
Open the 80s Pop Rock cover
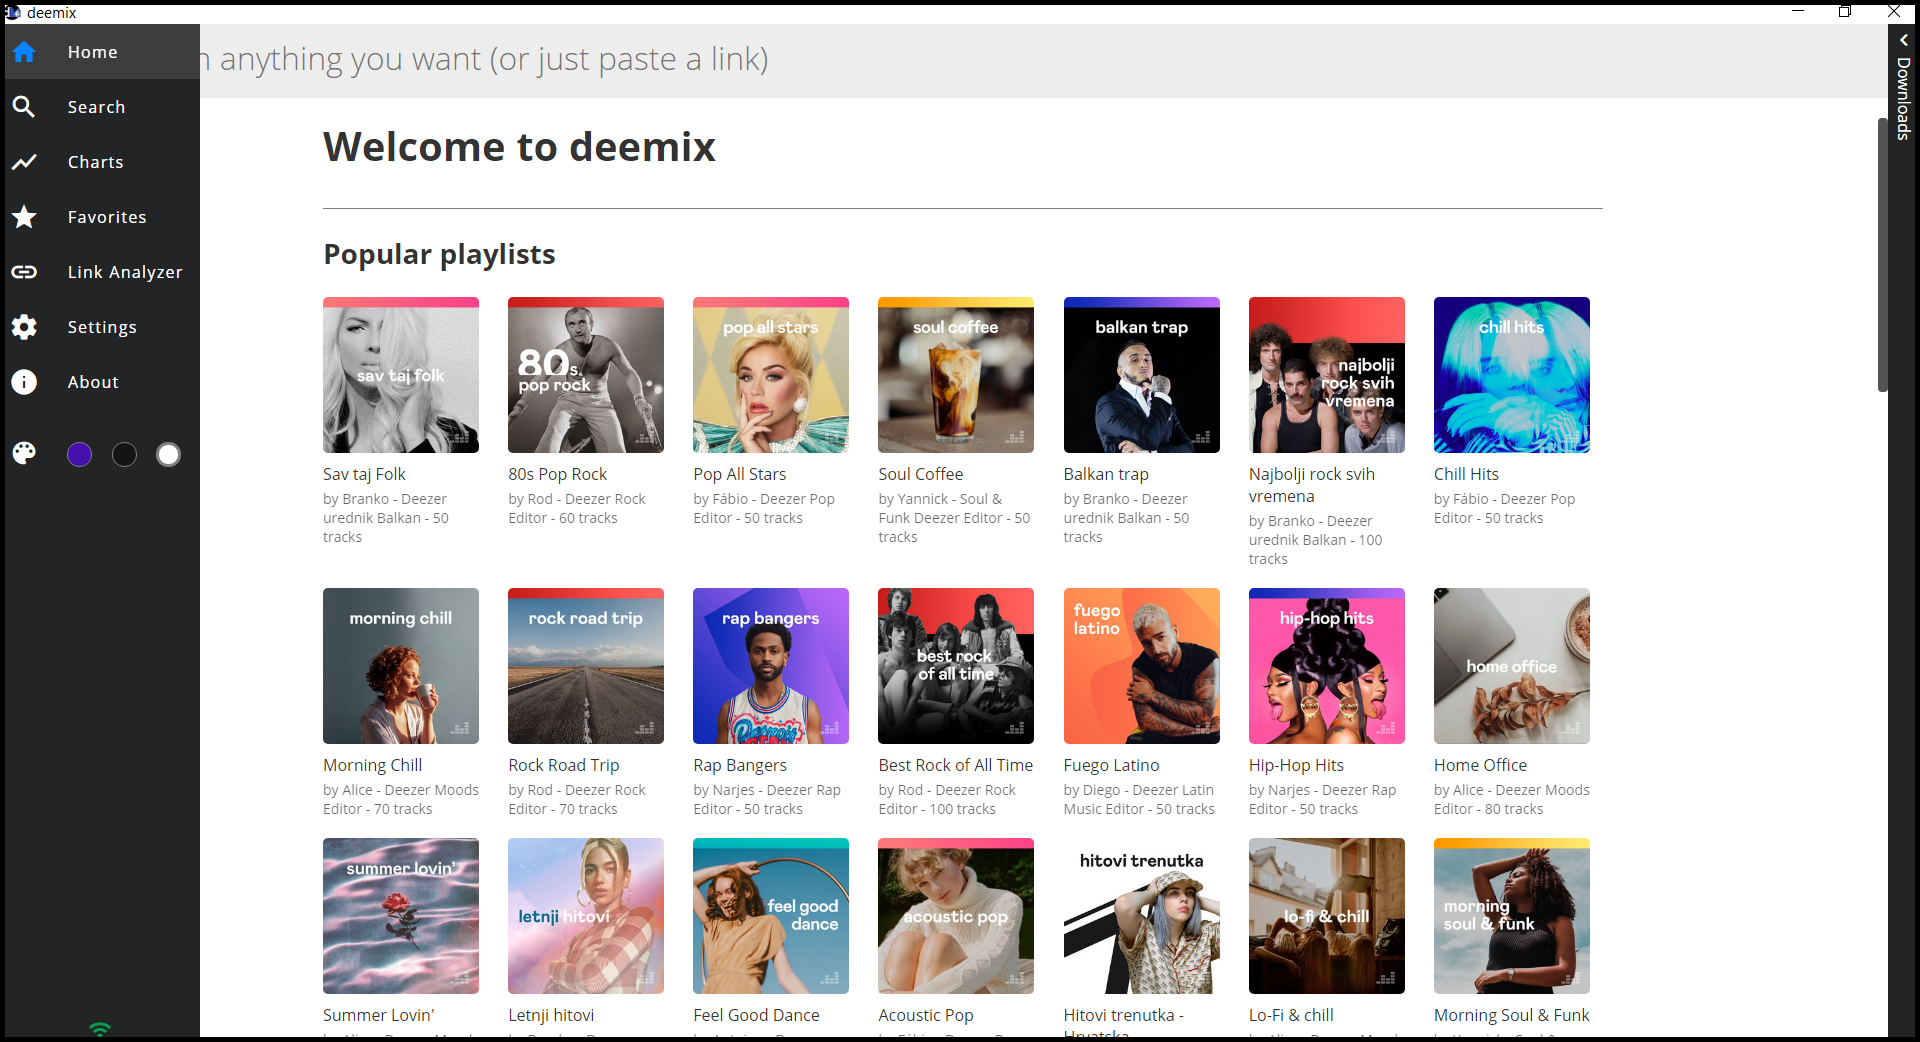[x=586, y=375]
